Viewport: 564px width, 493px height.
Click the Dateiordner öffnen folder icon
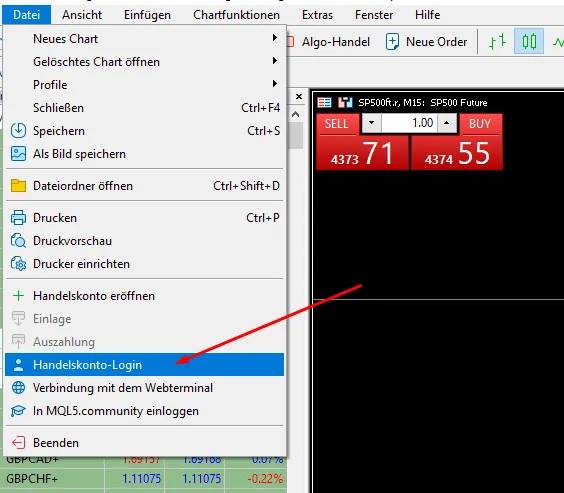(x=18, y=186)
